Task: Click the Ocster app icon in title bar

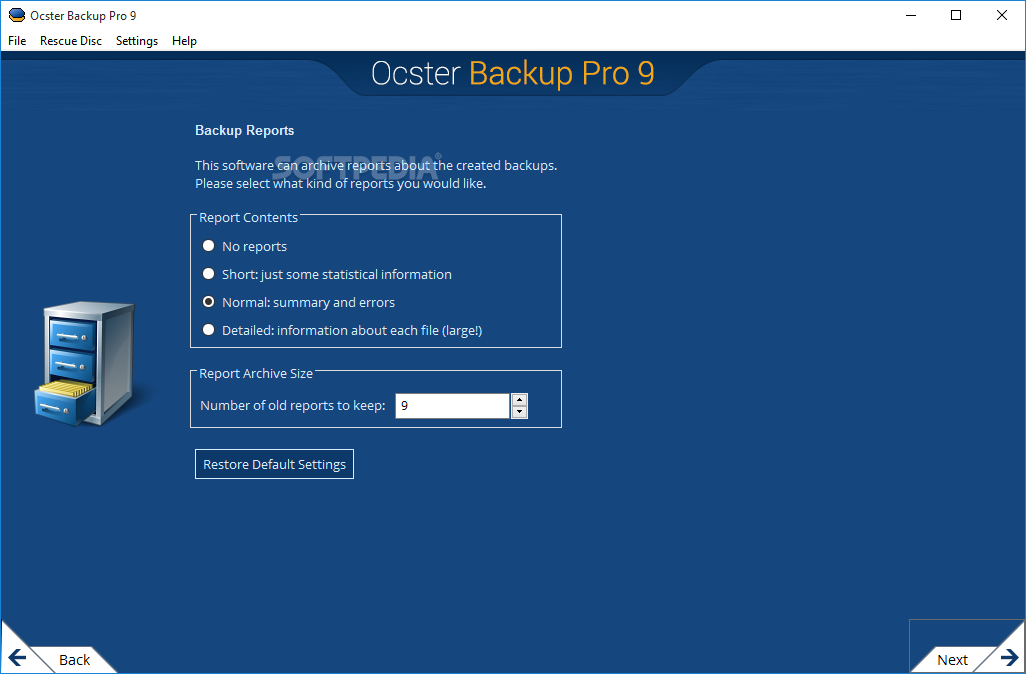Action: click(16, 15)
